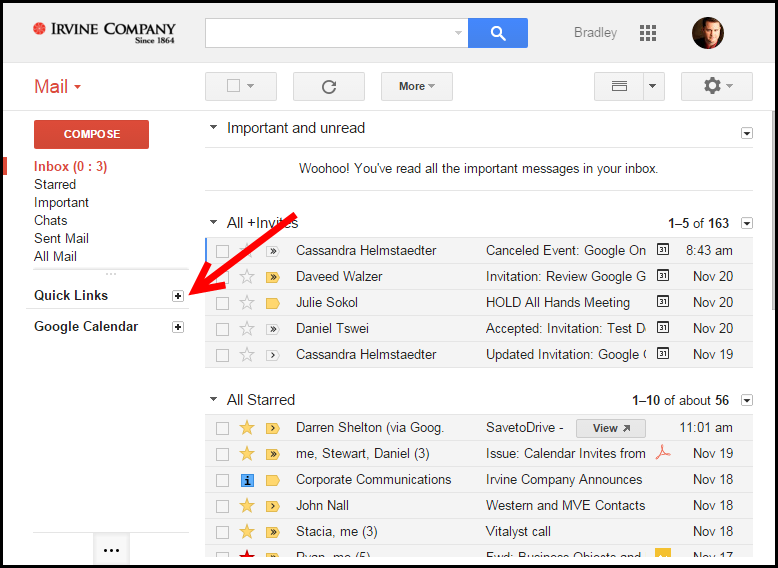This screenshot has width=778, height=568.
Task: Open Important and unread section options menu
Action: pyautogui.click(x=747, y=133)
